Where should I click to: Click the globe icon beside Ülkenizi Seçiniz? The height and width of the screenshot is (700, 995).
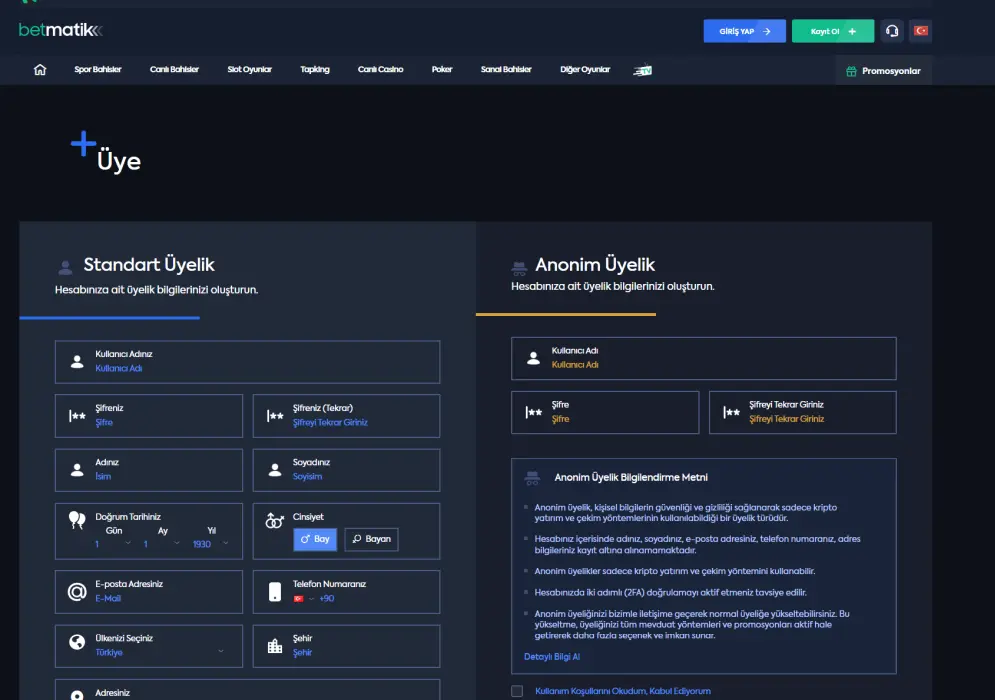pyautogui.click(x=77, y=644)
